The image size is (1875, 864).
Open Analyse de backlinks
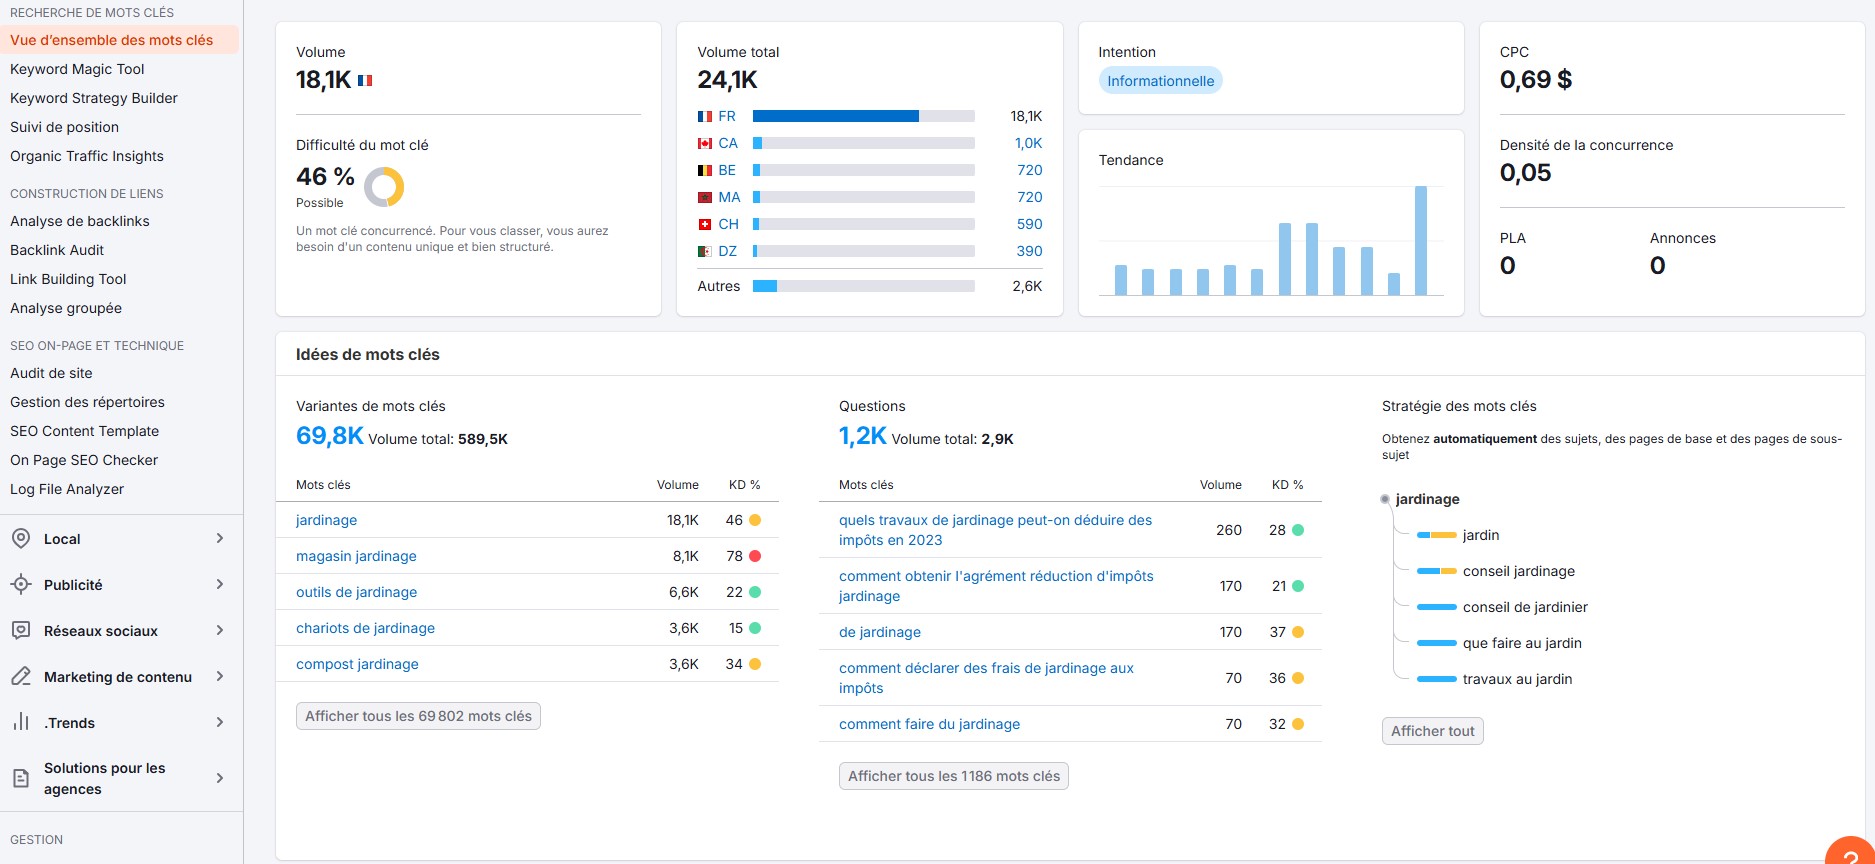point(80,221)
